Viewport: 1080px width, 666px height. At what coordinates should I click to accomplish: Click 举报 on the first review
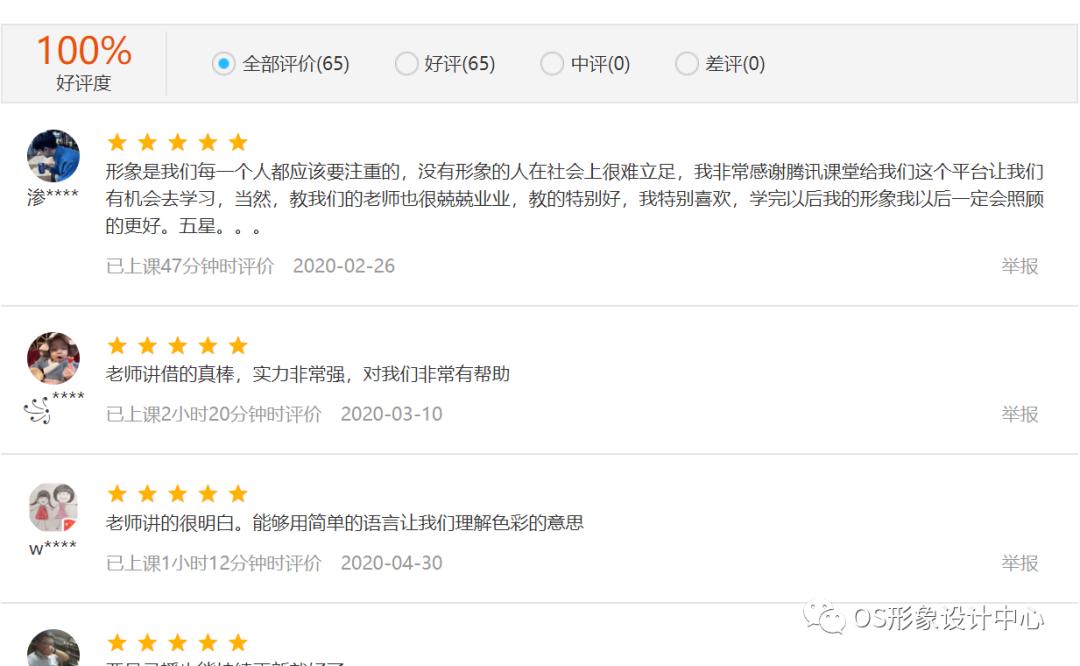click(x=1019, y=266)
